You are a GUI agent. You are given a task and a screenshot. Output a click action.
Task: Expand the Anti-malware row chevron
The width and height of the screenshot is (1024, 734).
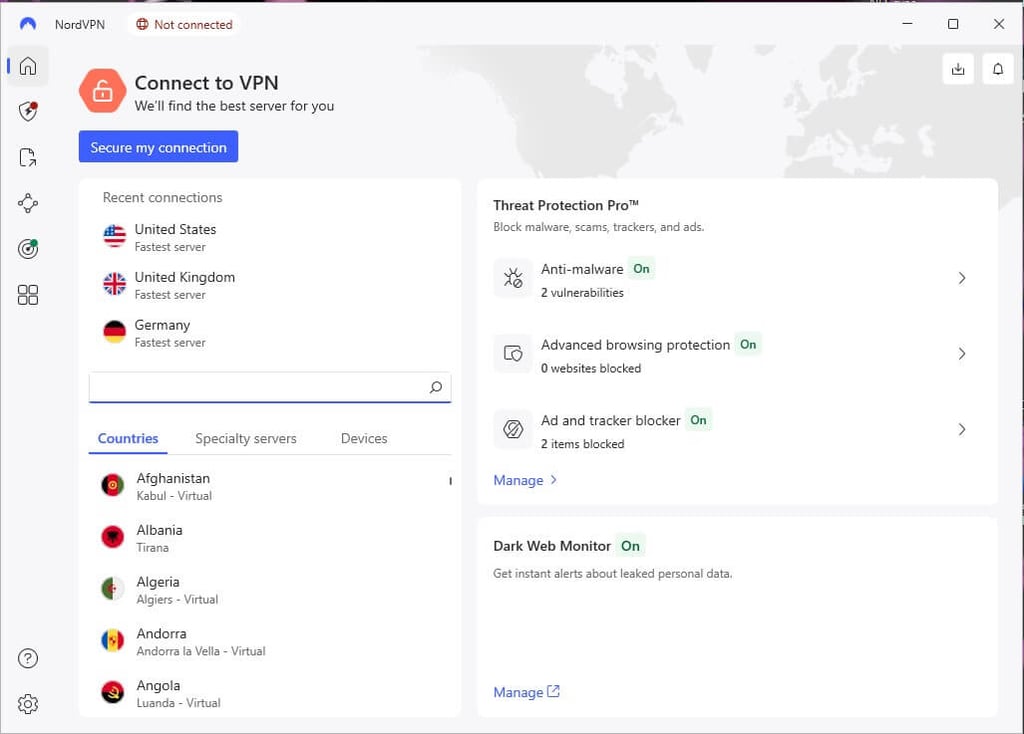click(x=962, y=278)
